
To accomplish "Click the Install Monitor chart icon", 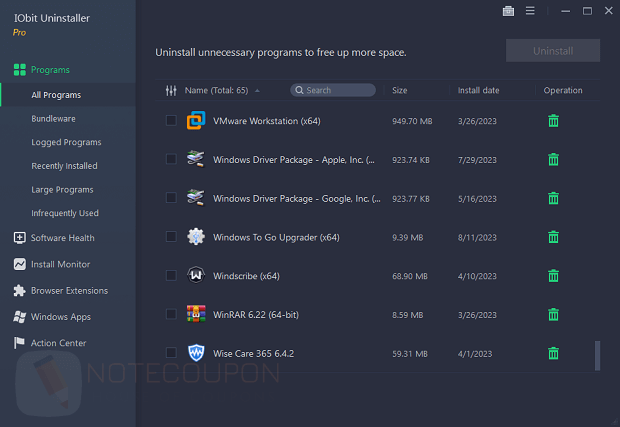I will click(x=19, y=264).
